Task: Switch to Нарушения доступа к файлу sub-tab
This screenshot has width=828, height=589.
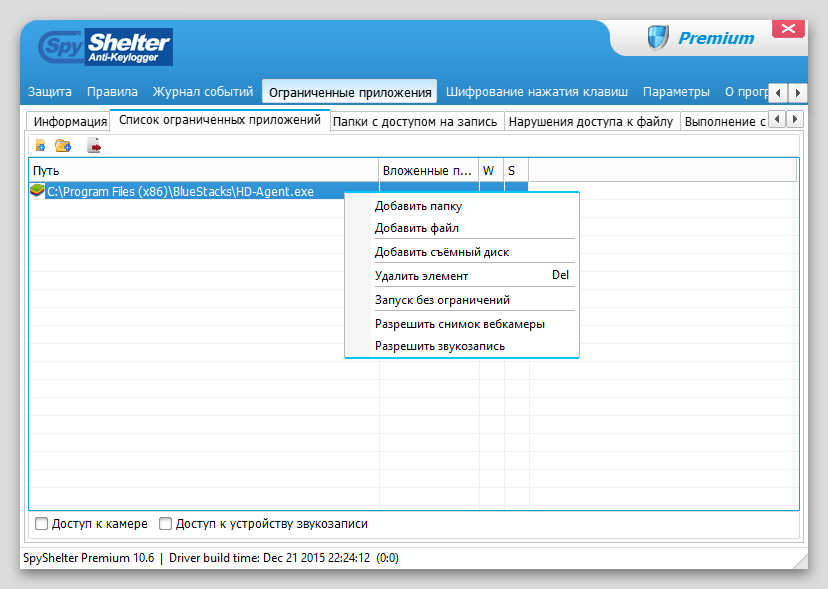Action: pos(591,121)
